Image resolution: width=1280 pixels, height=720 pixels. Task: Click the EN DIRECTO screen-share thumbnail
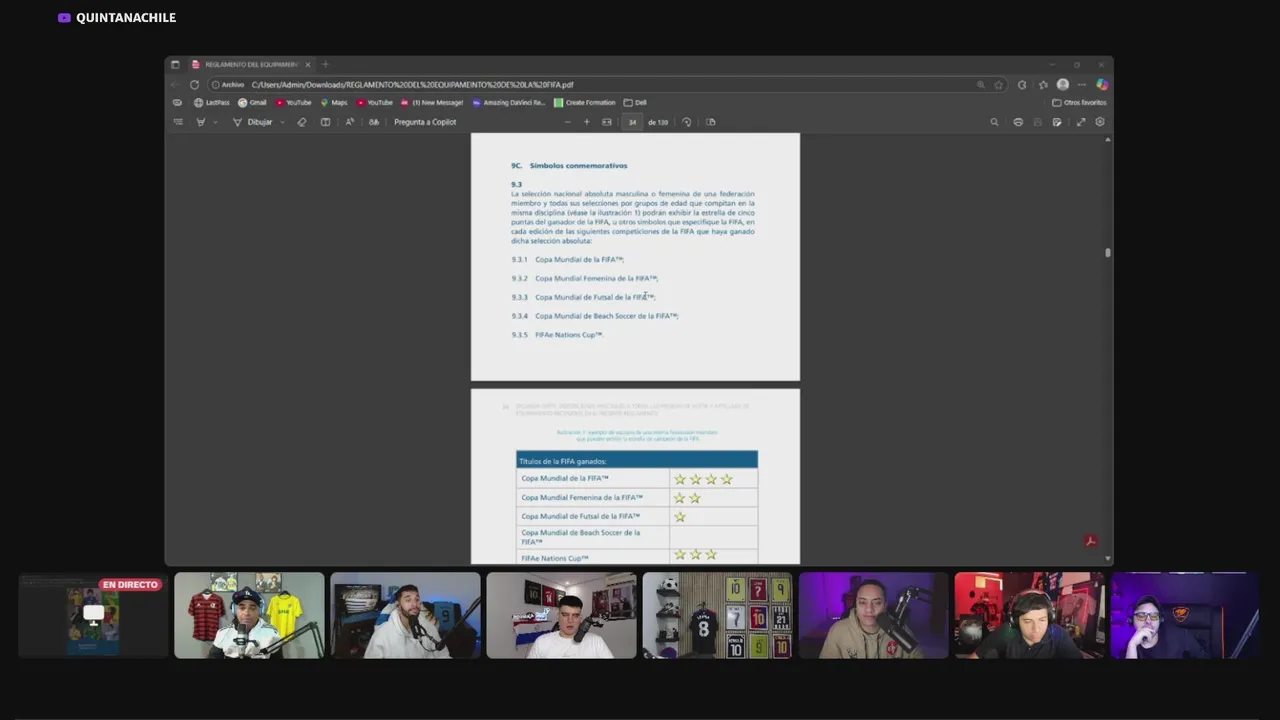pos(93,615)
